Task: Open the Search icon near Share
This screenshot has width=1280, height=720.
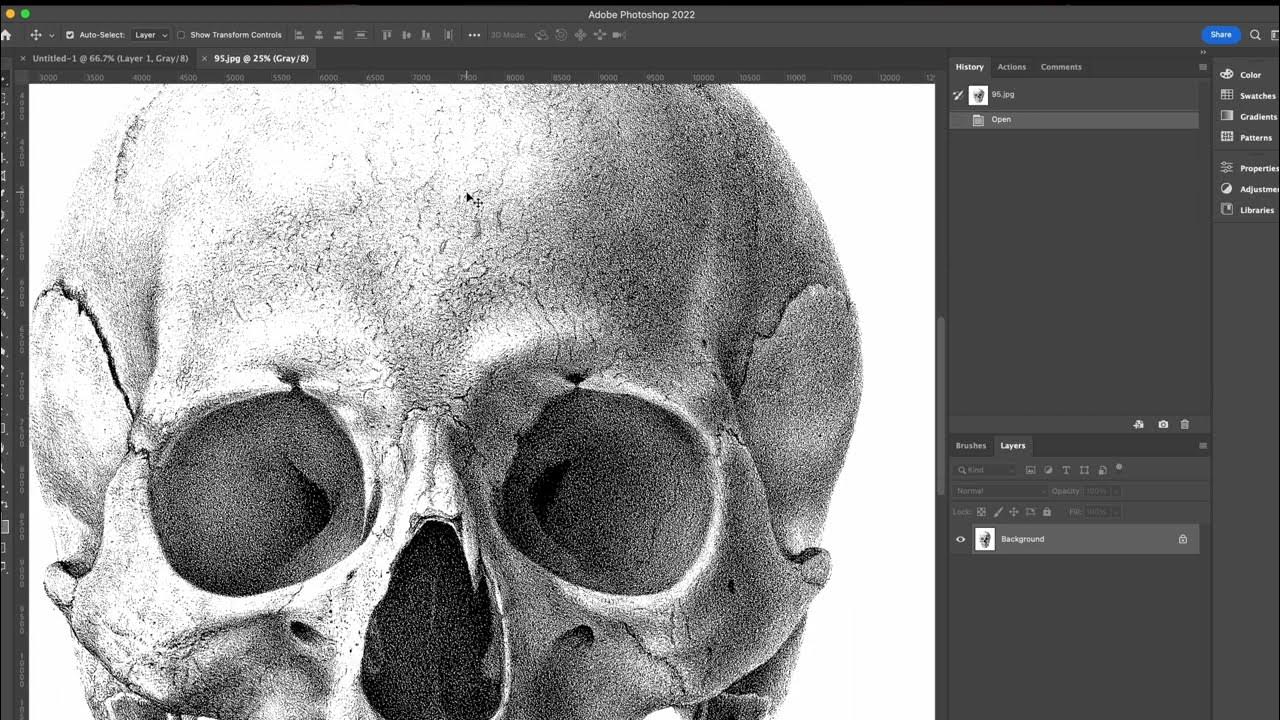Action: point(1255,35)
